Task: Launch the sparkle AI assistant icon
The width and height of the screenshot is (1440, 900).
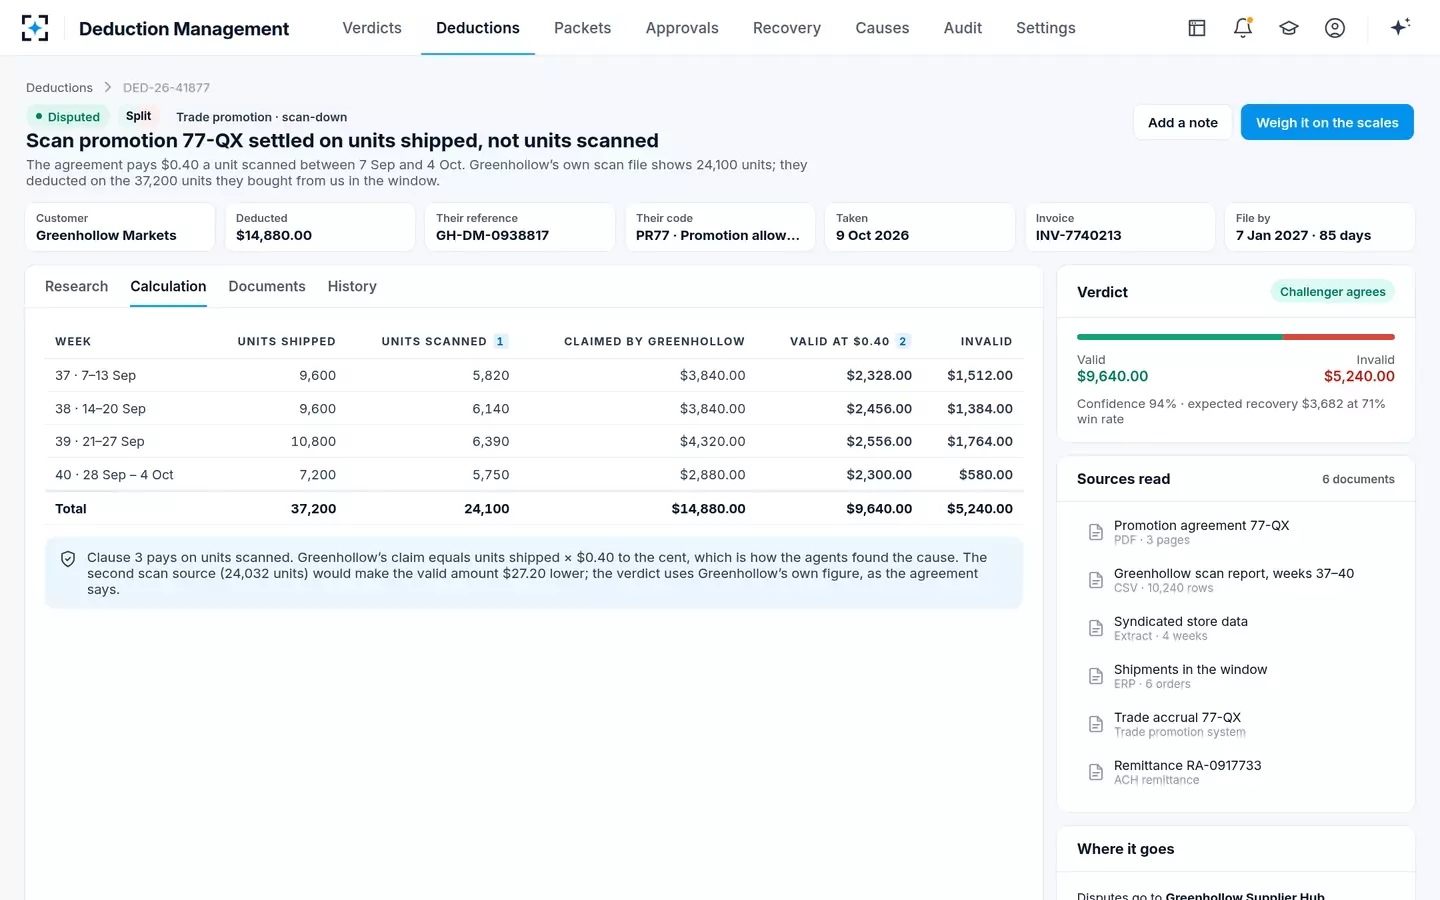Action: click(1400, 27)
